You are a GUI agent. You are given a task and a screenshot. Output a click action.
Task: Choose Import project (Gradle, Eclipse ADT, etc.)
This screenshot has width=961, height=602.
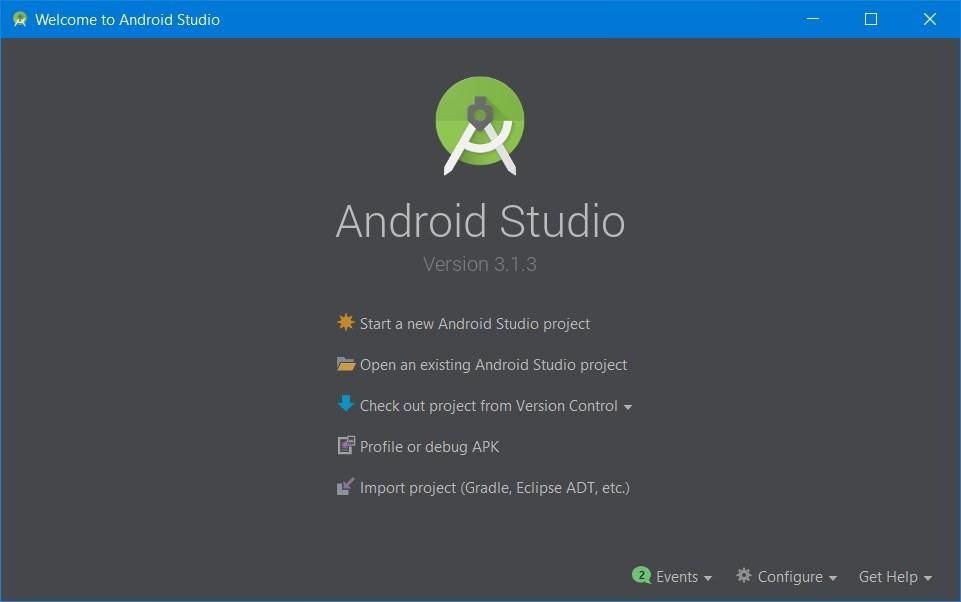pos(495,488)
